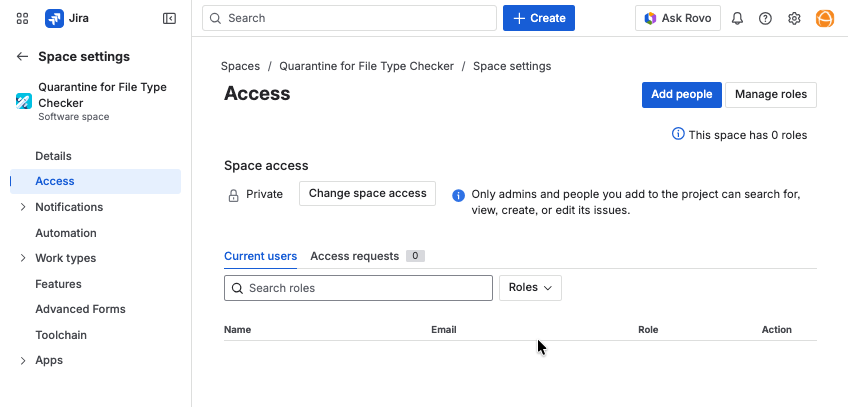Screen dimensions: 848x407
Task: Open Toolchain settings
Action: (61, 335)
